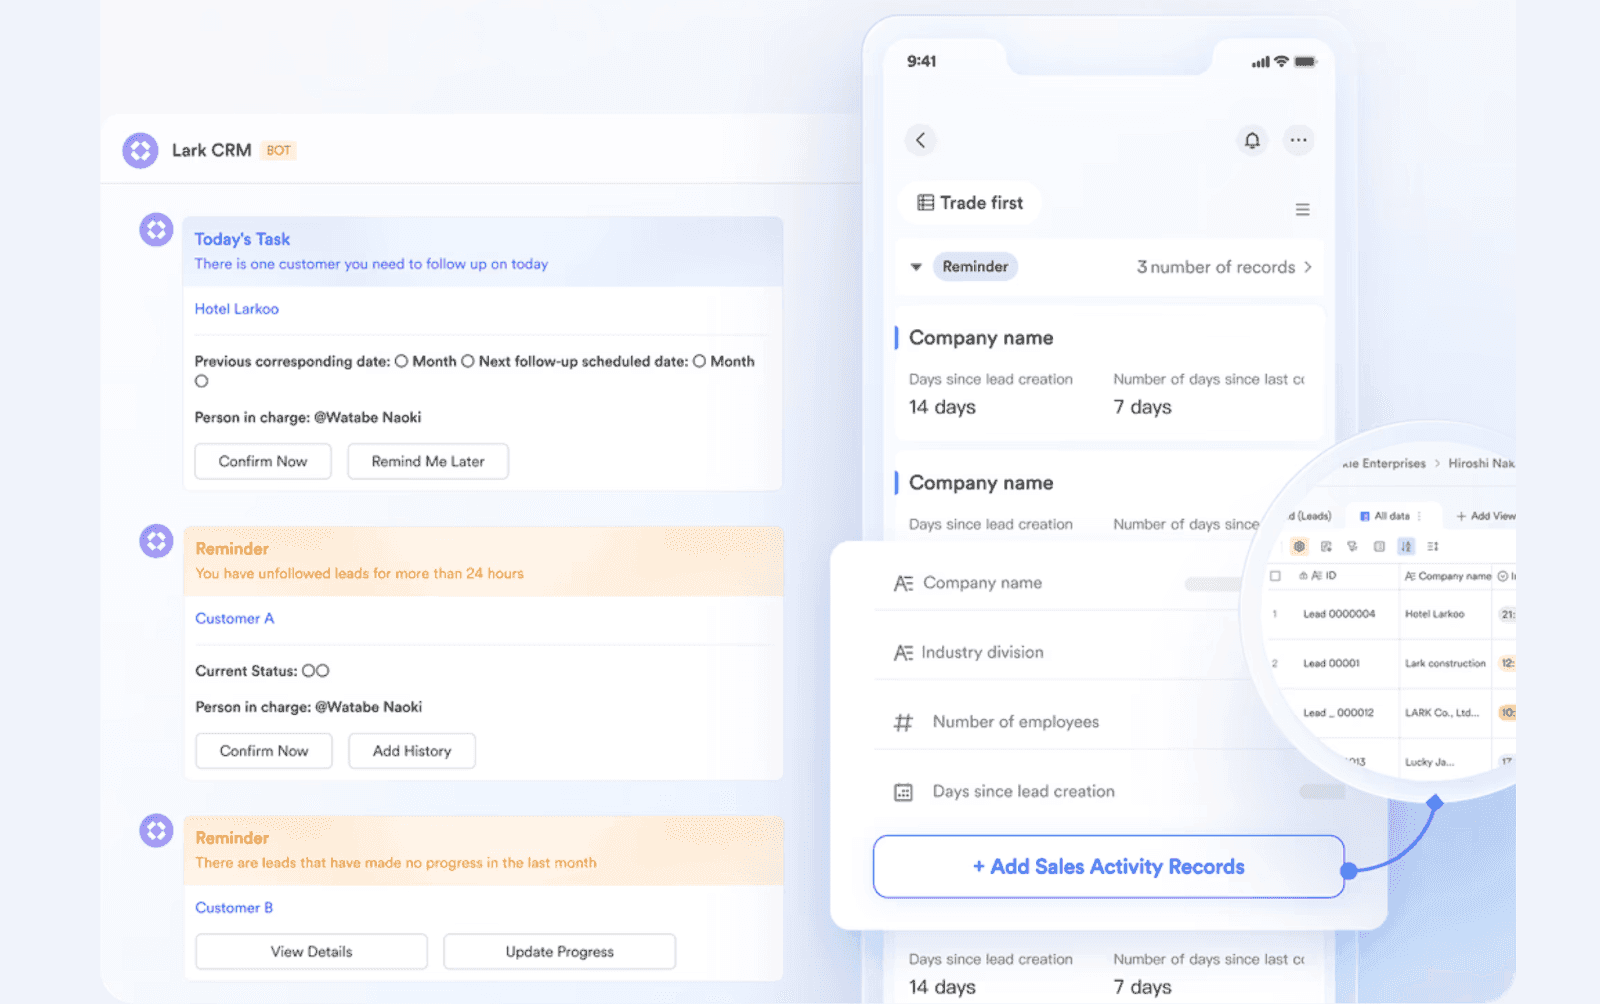The width and height of the screenshot is (1600, 1004).
Task: Click the number sign icon beside Number of employees
Action: point(903,721)
